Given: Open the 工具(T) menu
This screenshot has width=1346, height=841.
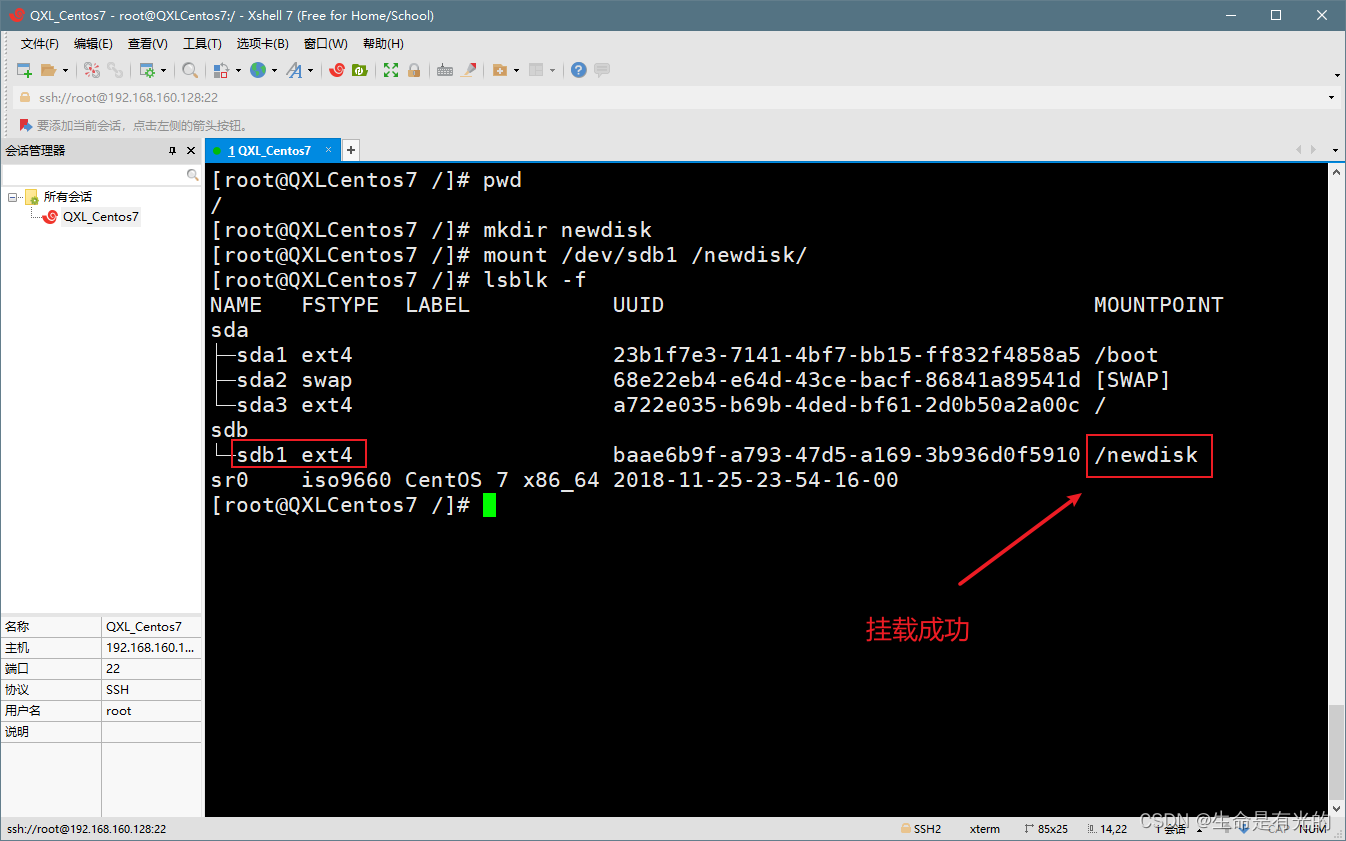Looking at the screenshot, I should tap(202, 44).
